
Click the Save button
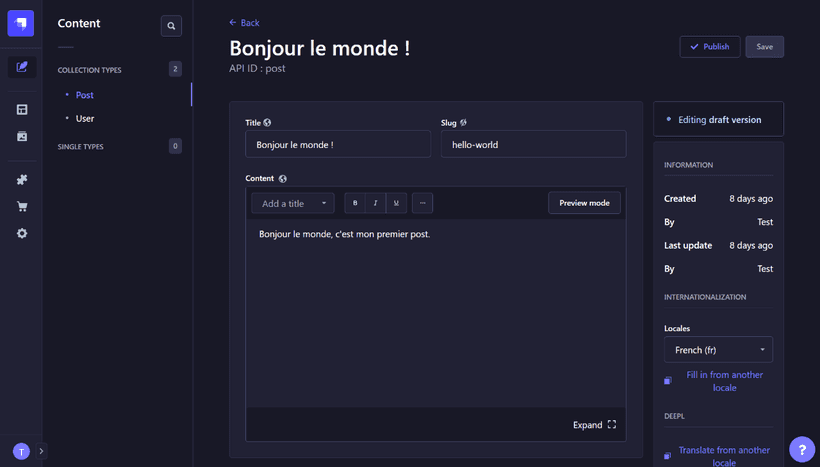coord(764,47)
